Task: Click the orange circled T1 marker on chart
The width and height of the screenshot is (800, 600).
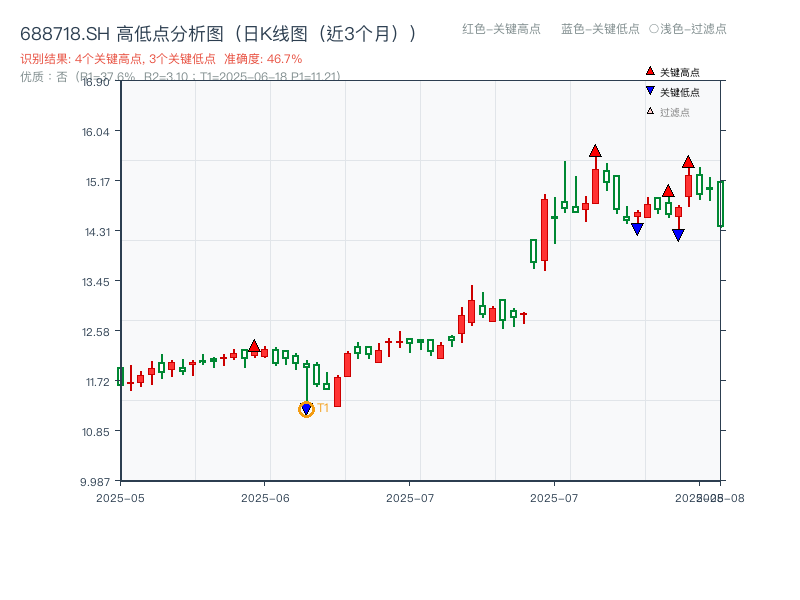Action: coord(305,408)
